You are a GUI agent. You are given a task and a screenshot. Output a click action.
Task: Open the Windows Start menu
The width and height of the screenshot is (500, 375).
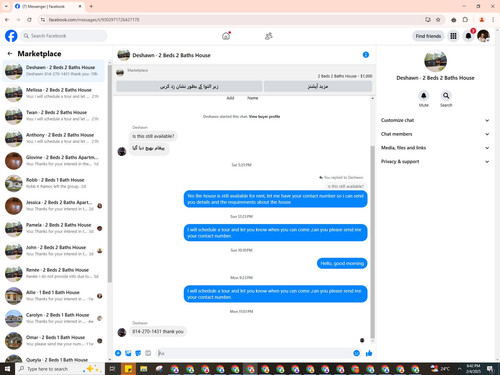(7, 369)
